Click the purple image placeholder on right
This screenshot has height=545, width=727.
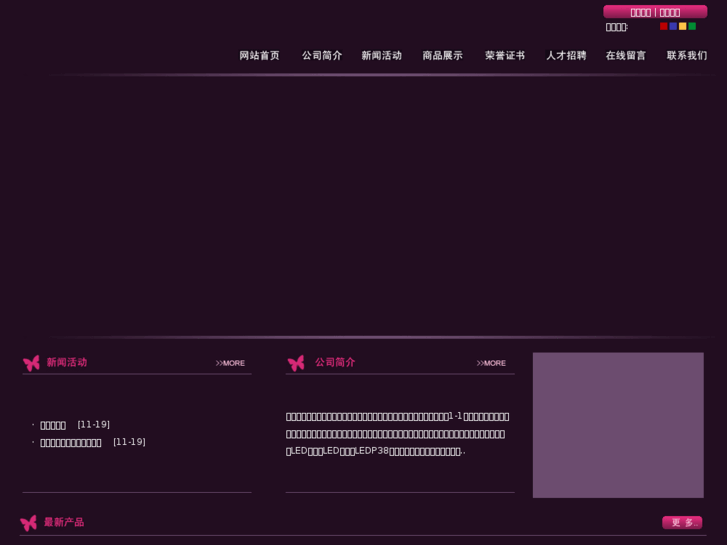pyautogui.click(x=618, y=425)
